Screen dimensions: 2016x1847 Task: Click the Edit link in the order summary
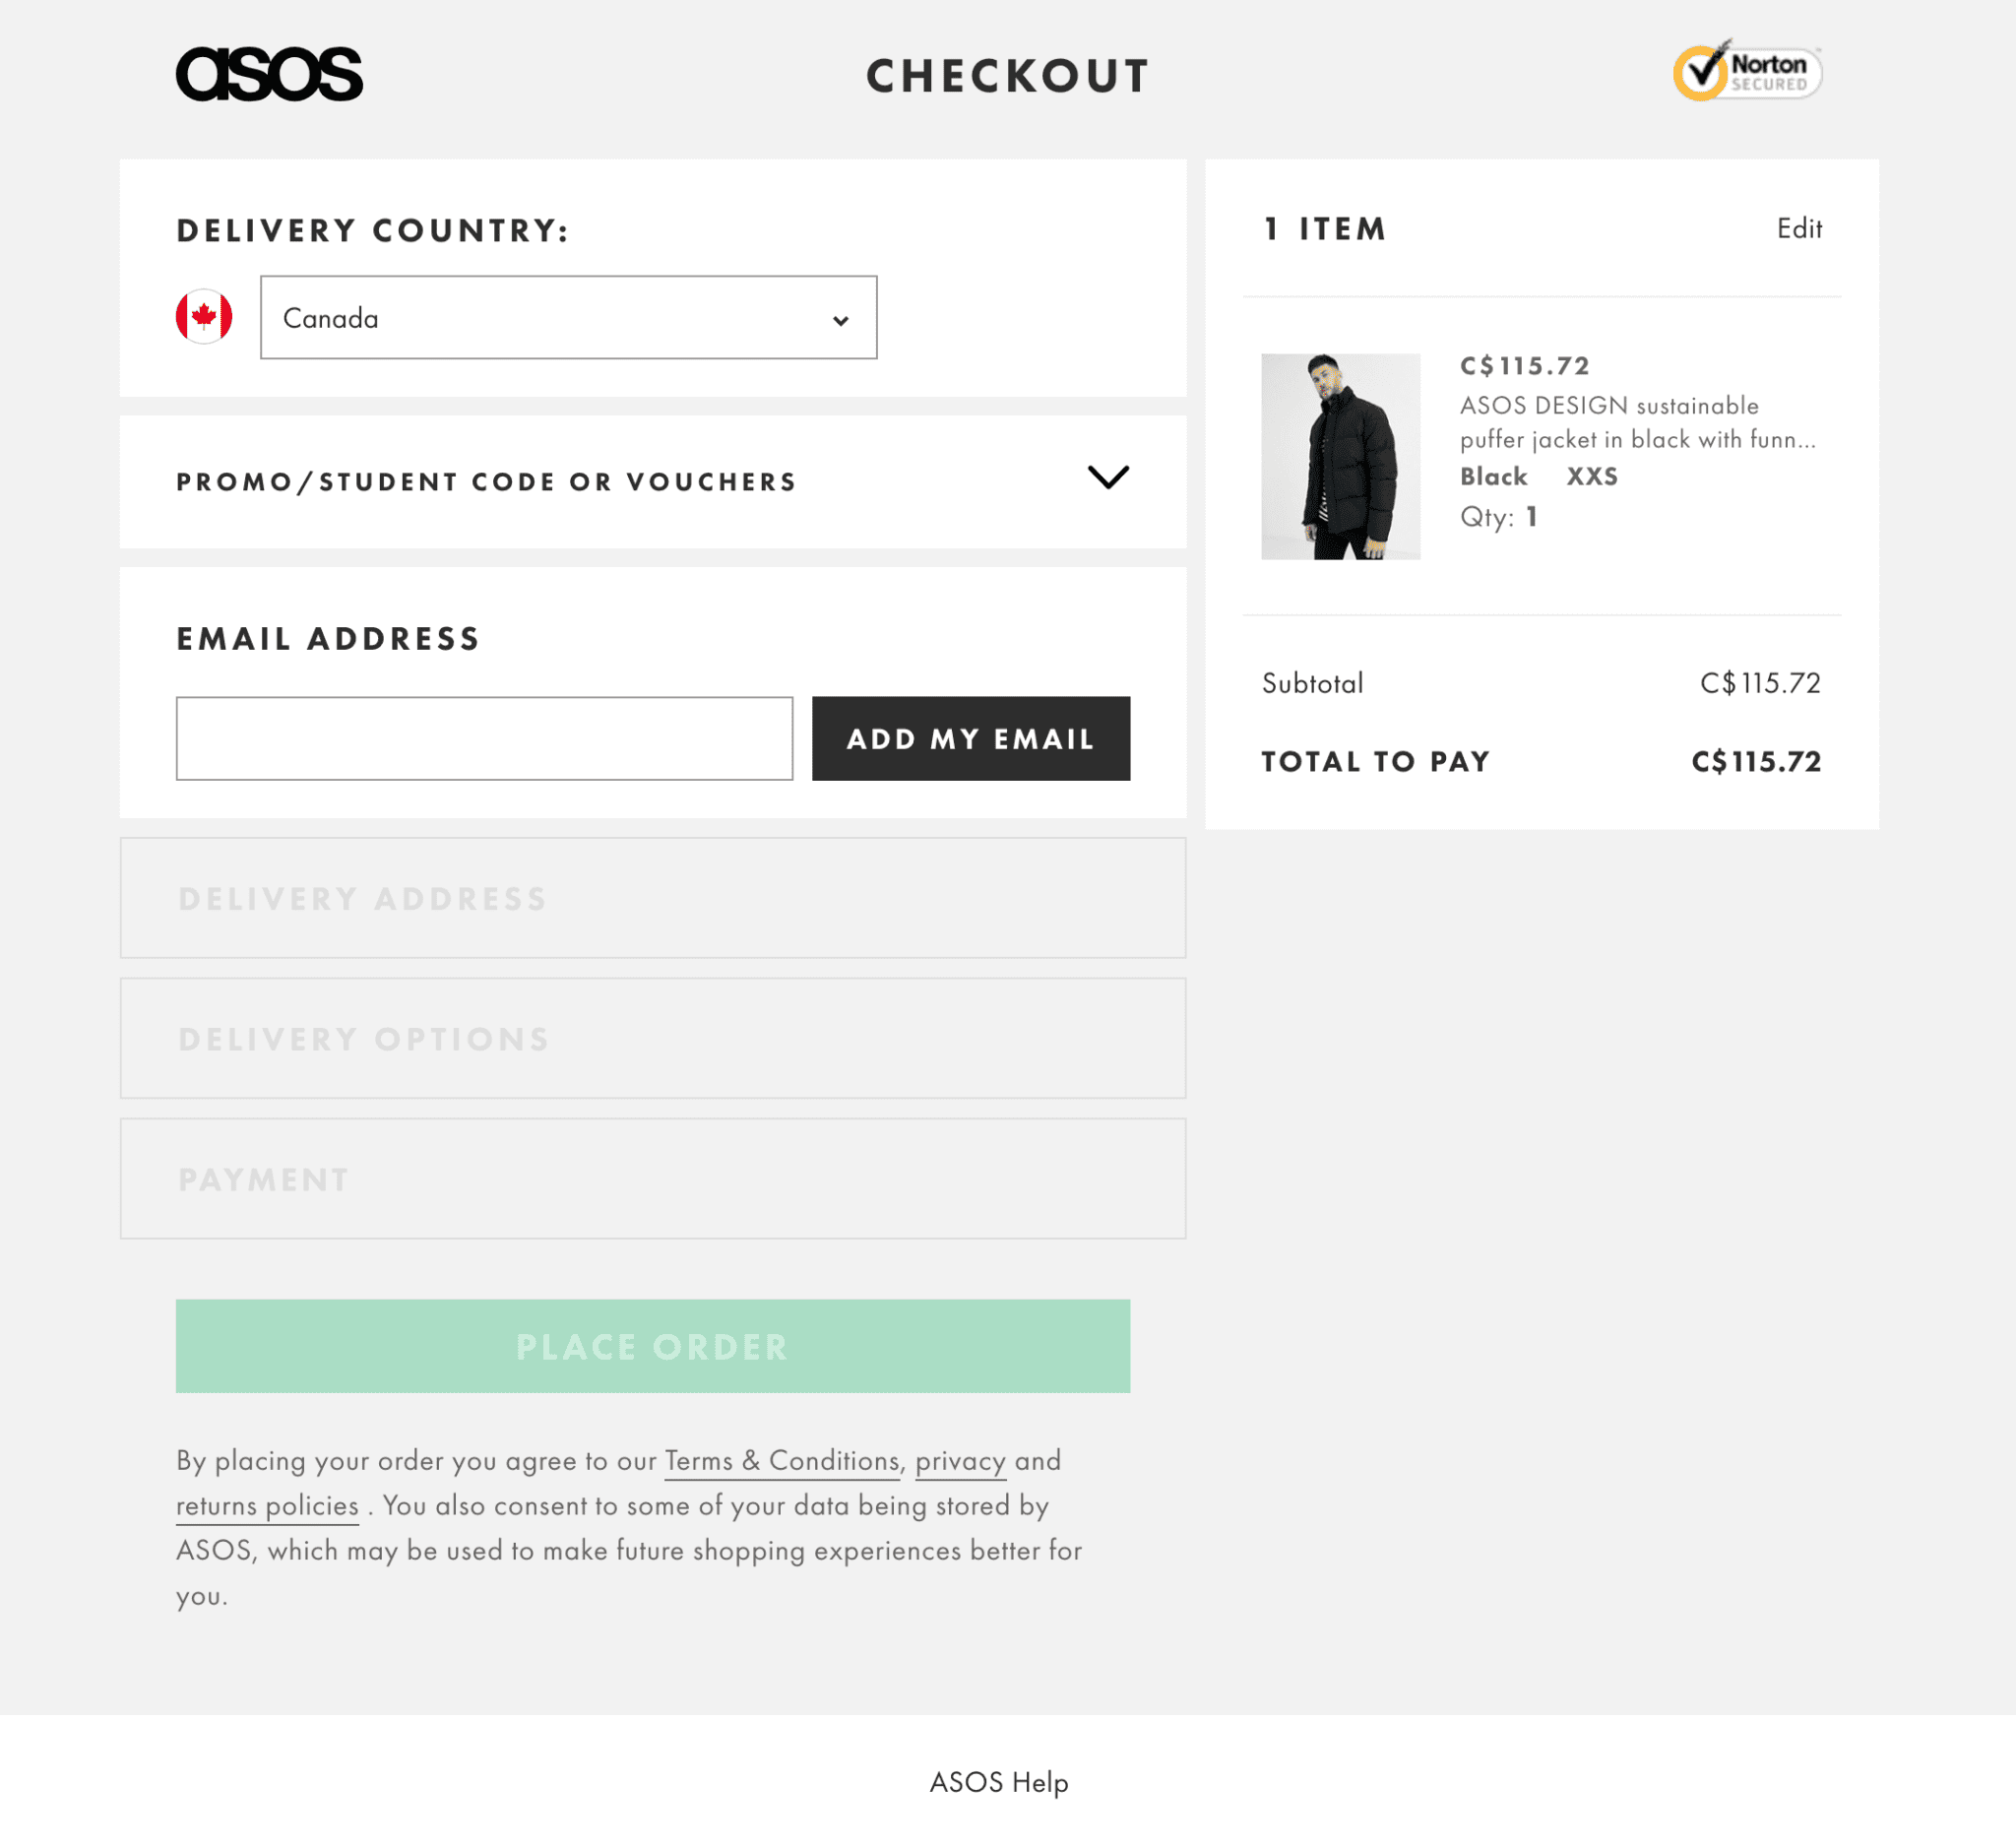pos(1798,226)
